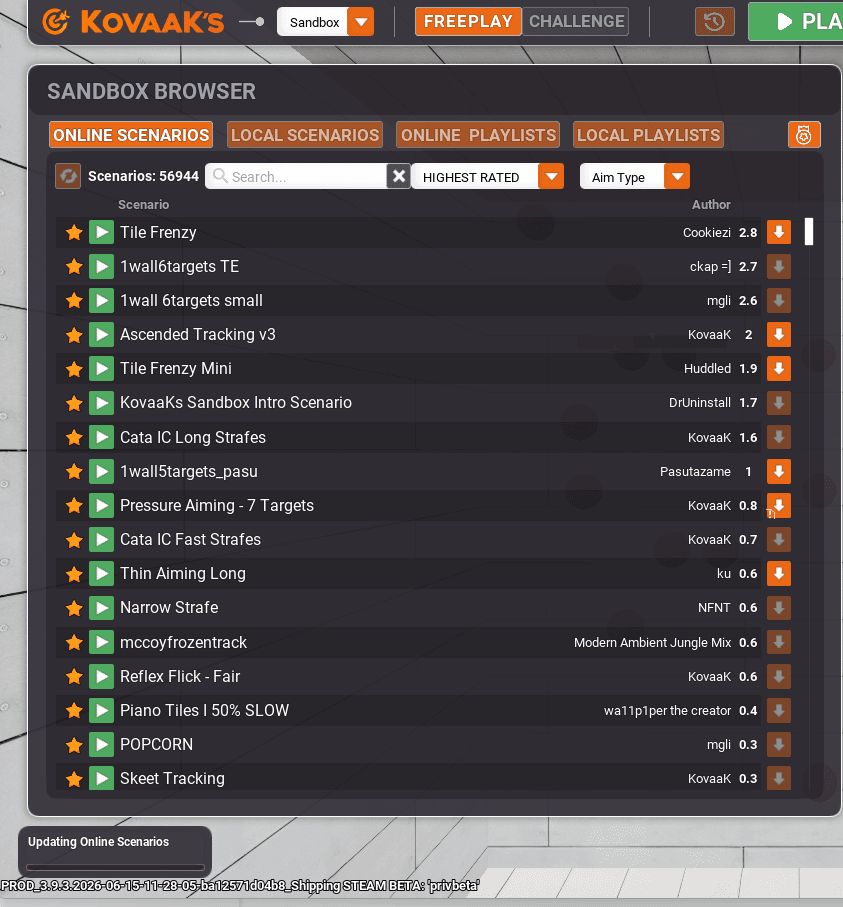Download the Pressure Aiming - 7 Targets scenario
The image size is (843, 907).
(x=779, y=506)
